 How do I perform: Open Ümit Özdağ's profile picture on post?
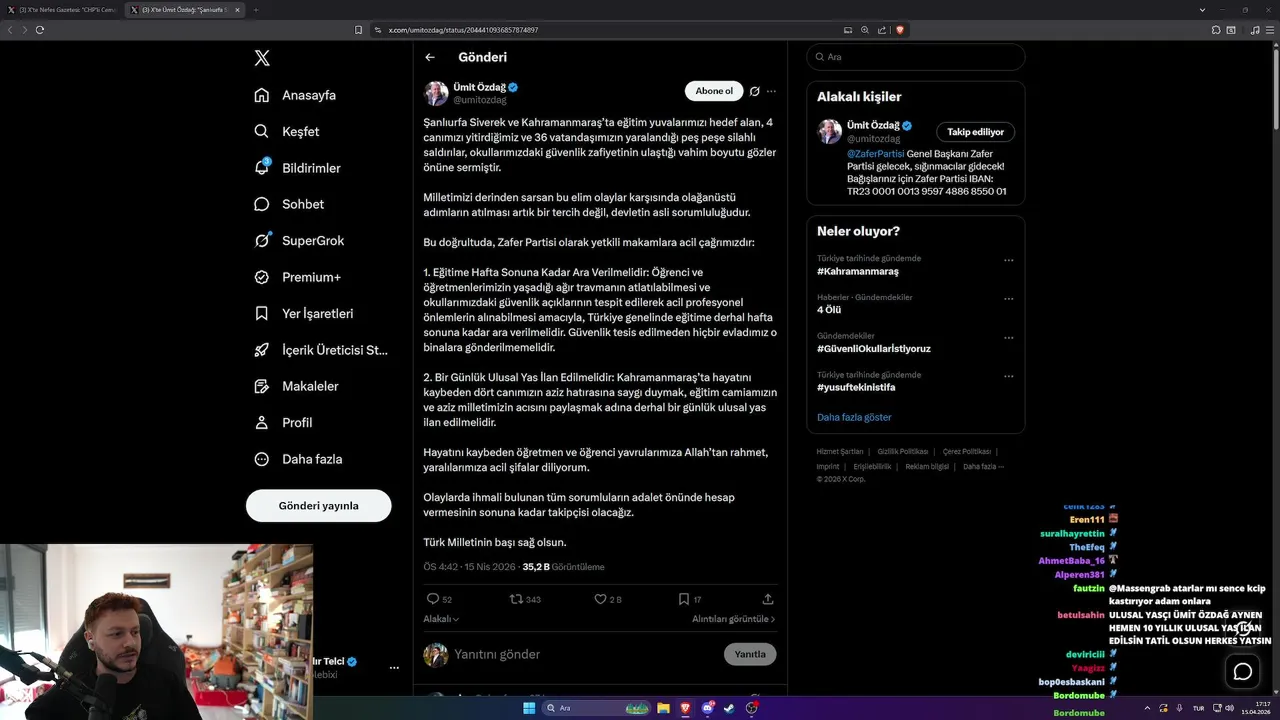pos(436,93)
